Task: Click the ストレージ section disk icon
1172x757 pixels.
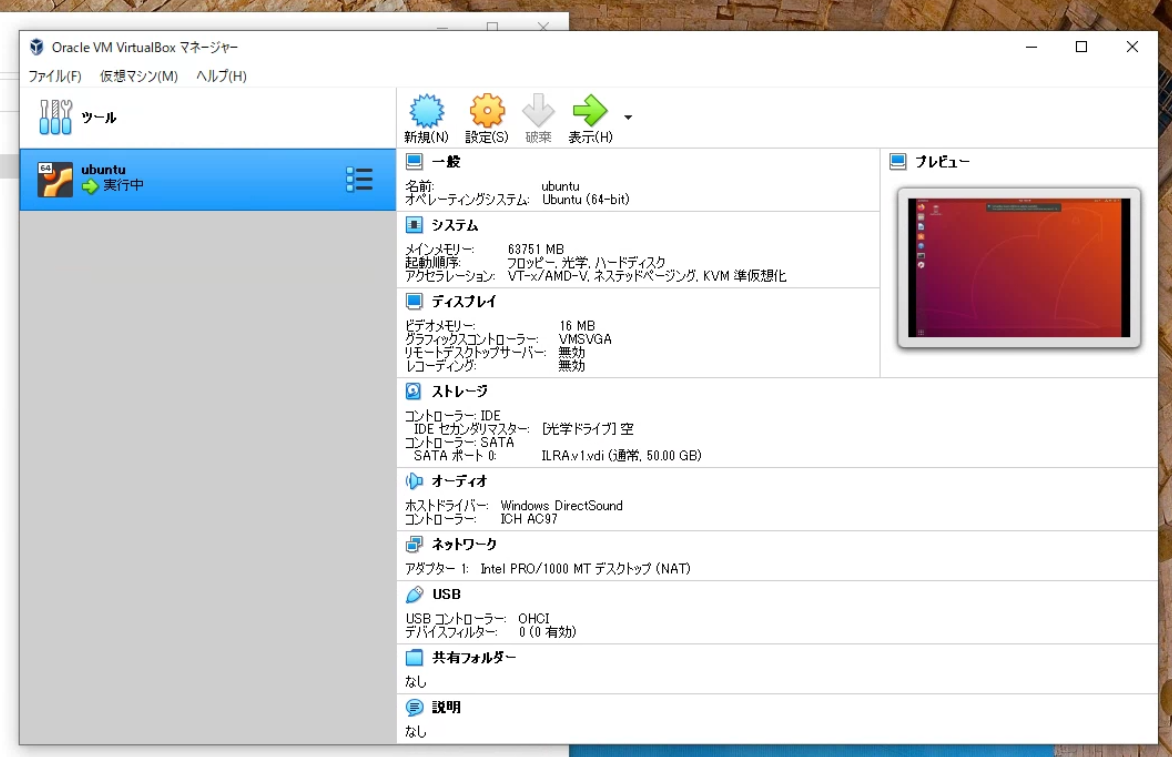Action: pyautogui.click(x=413, y=391)
